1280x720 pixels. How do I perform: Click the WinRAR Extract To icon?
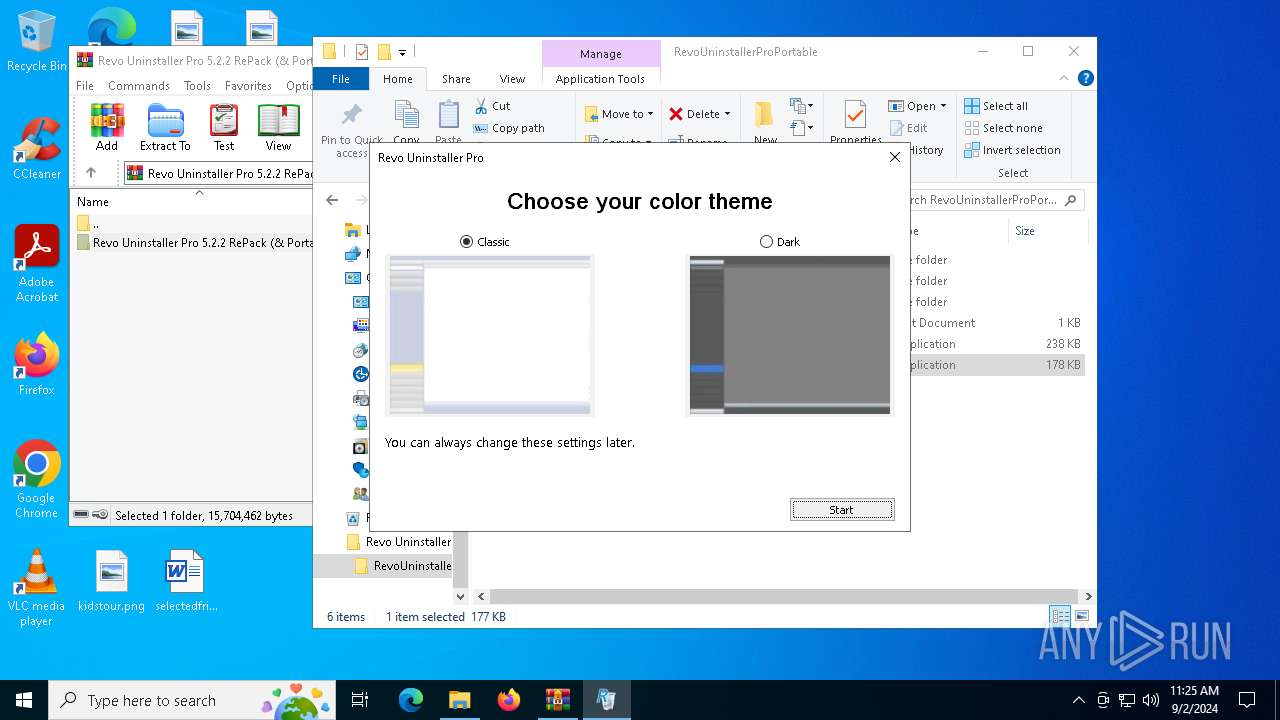pyautogui.click(x=165, y=128)
